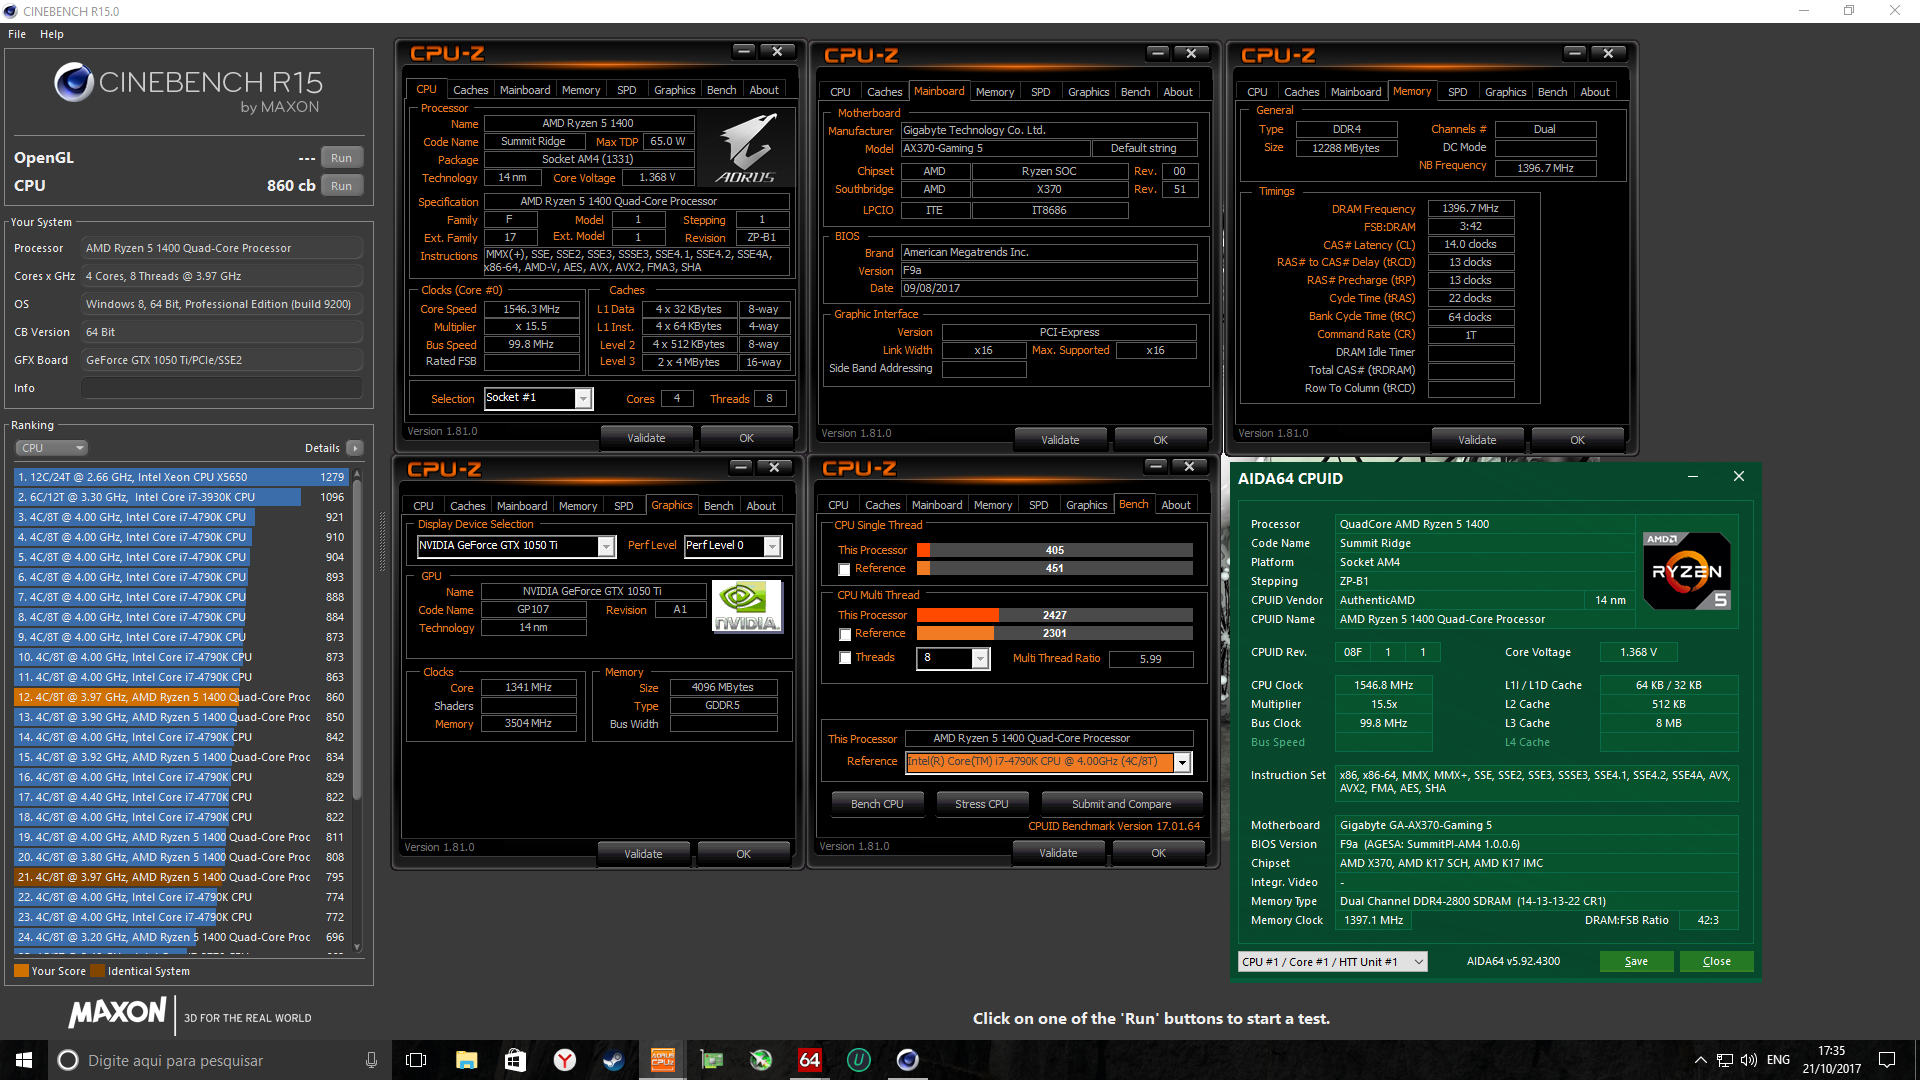This screenshot has height=1080, width=1920.
Task: Switch to Caches tab in CPU-Z CPU window
Action: pos(470,90)
